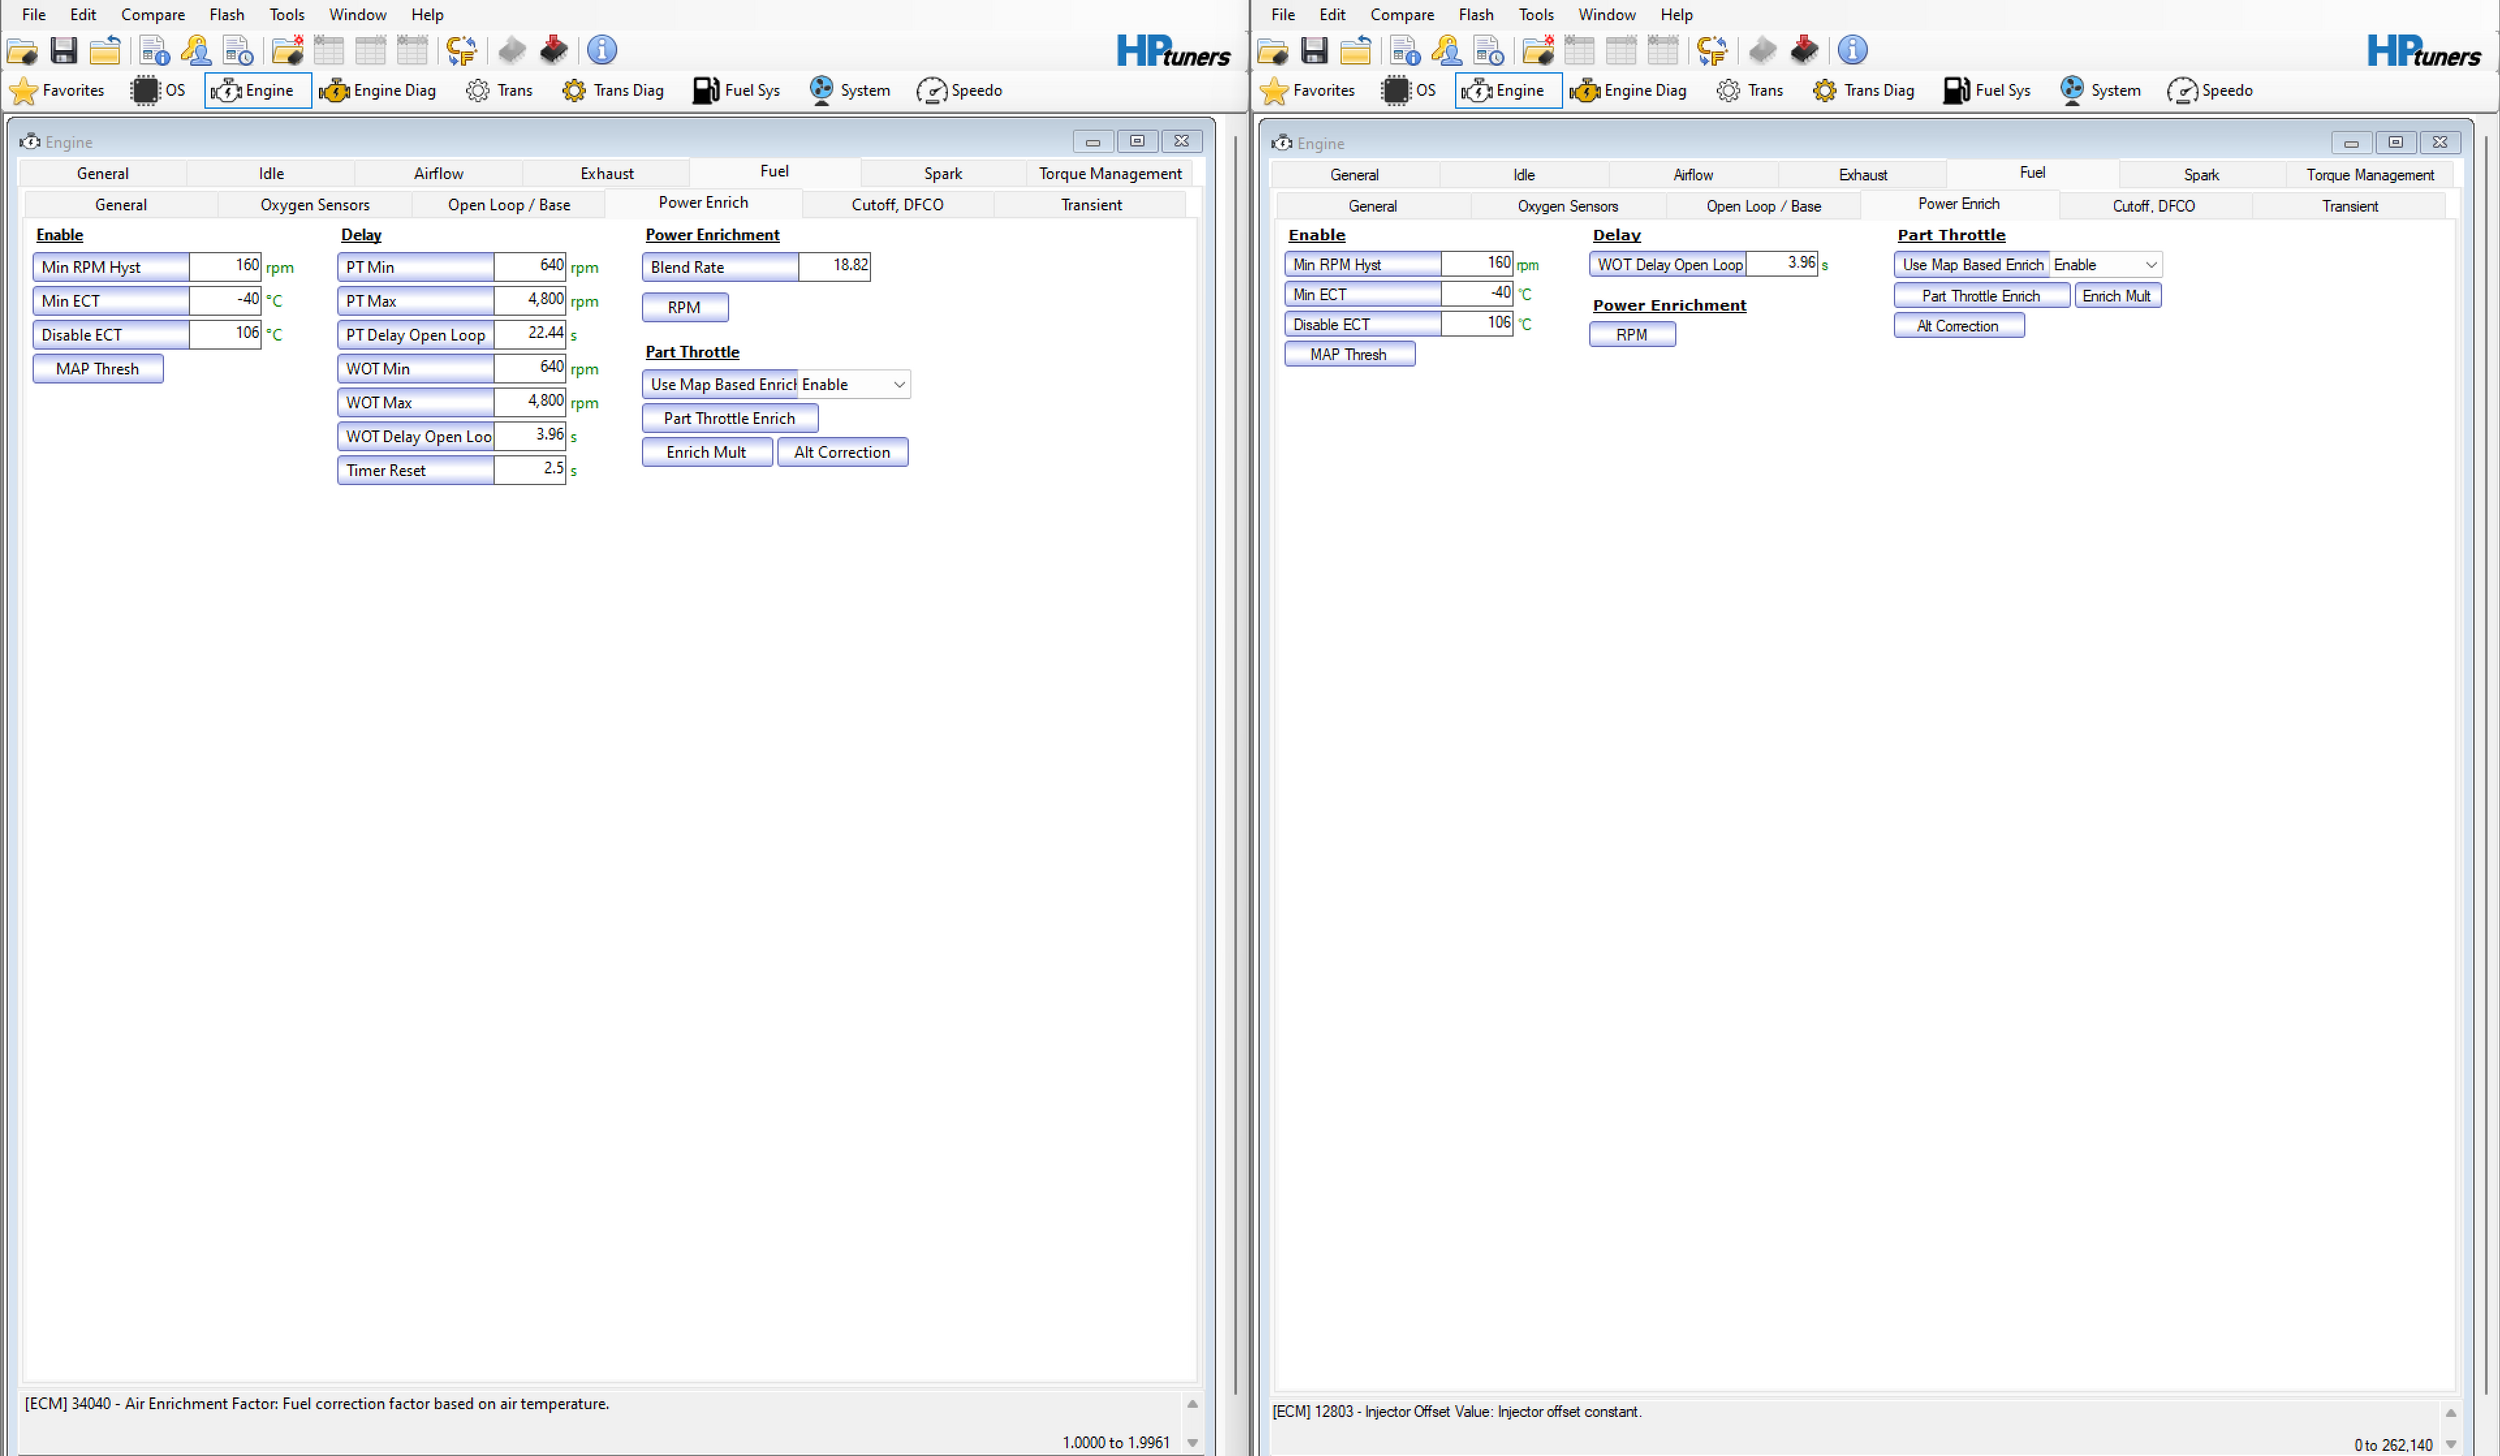Click the blue info icon in right window
This screenshot has width=2500, height=1456.
[x=1852, y=50]
